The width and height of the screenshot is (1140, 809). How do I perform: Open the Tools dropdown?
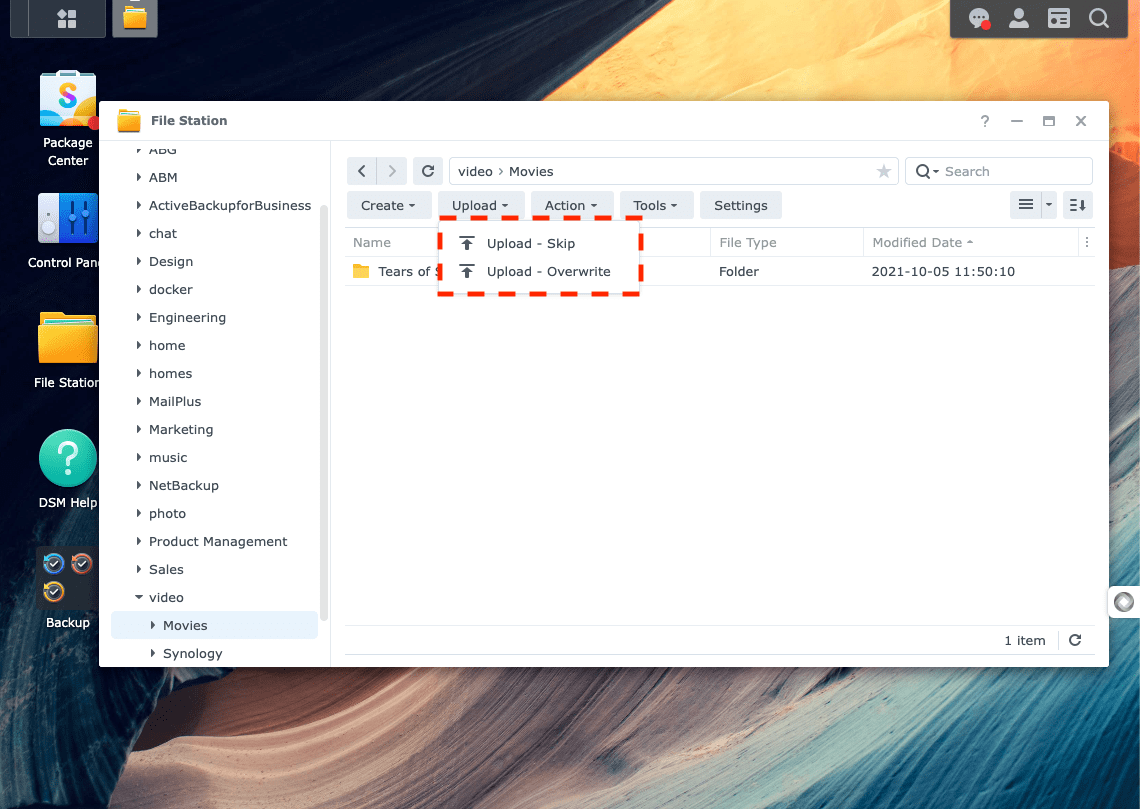click(x=655, y=205)
